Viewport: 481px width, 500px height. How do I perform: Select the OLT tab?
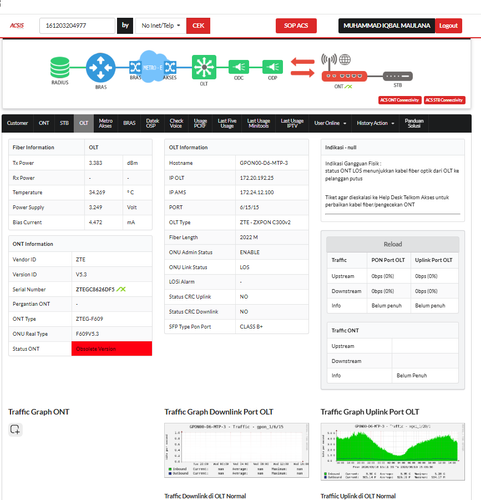coord(84,123)
